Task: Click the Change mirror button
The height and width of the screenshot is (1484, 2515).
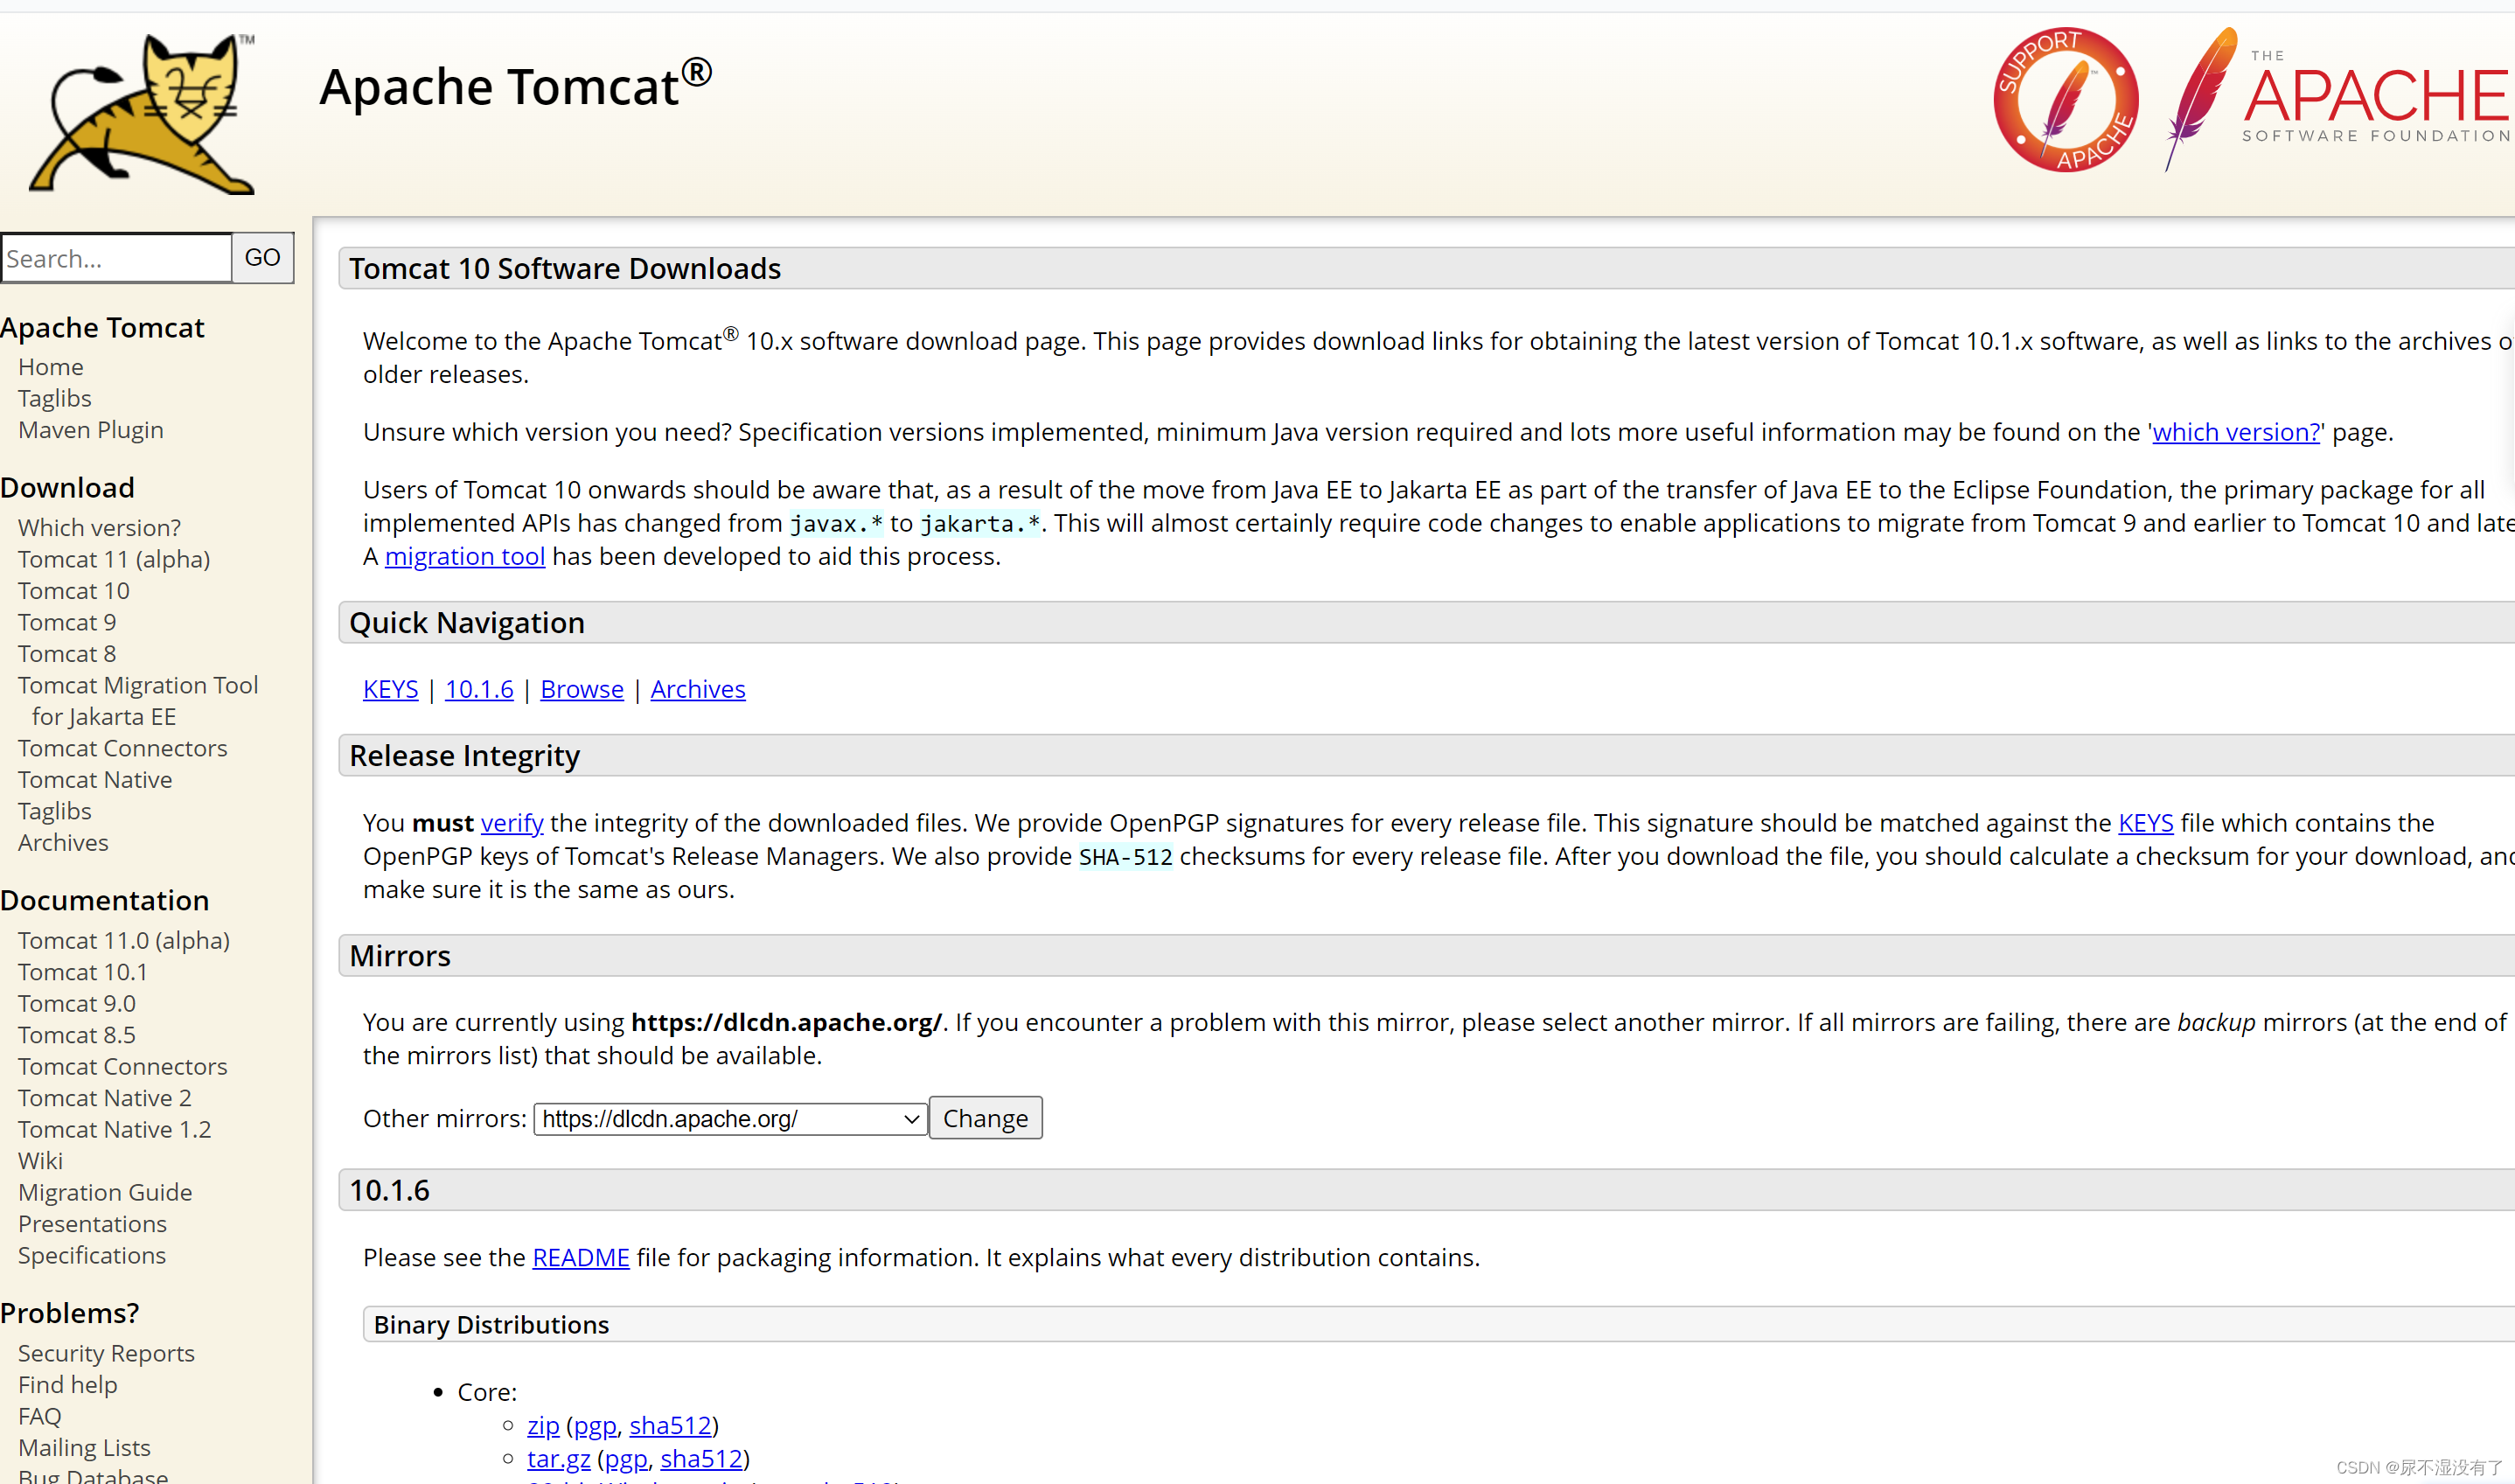Action: (985, 1118)
